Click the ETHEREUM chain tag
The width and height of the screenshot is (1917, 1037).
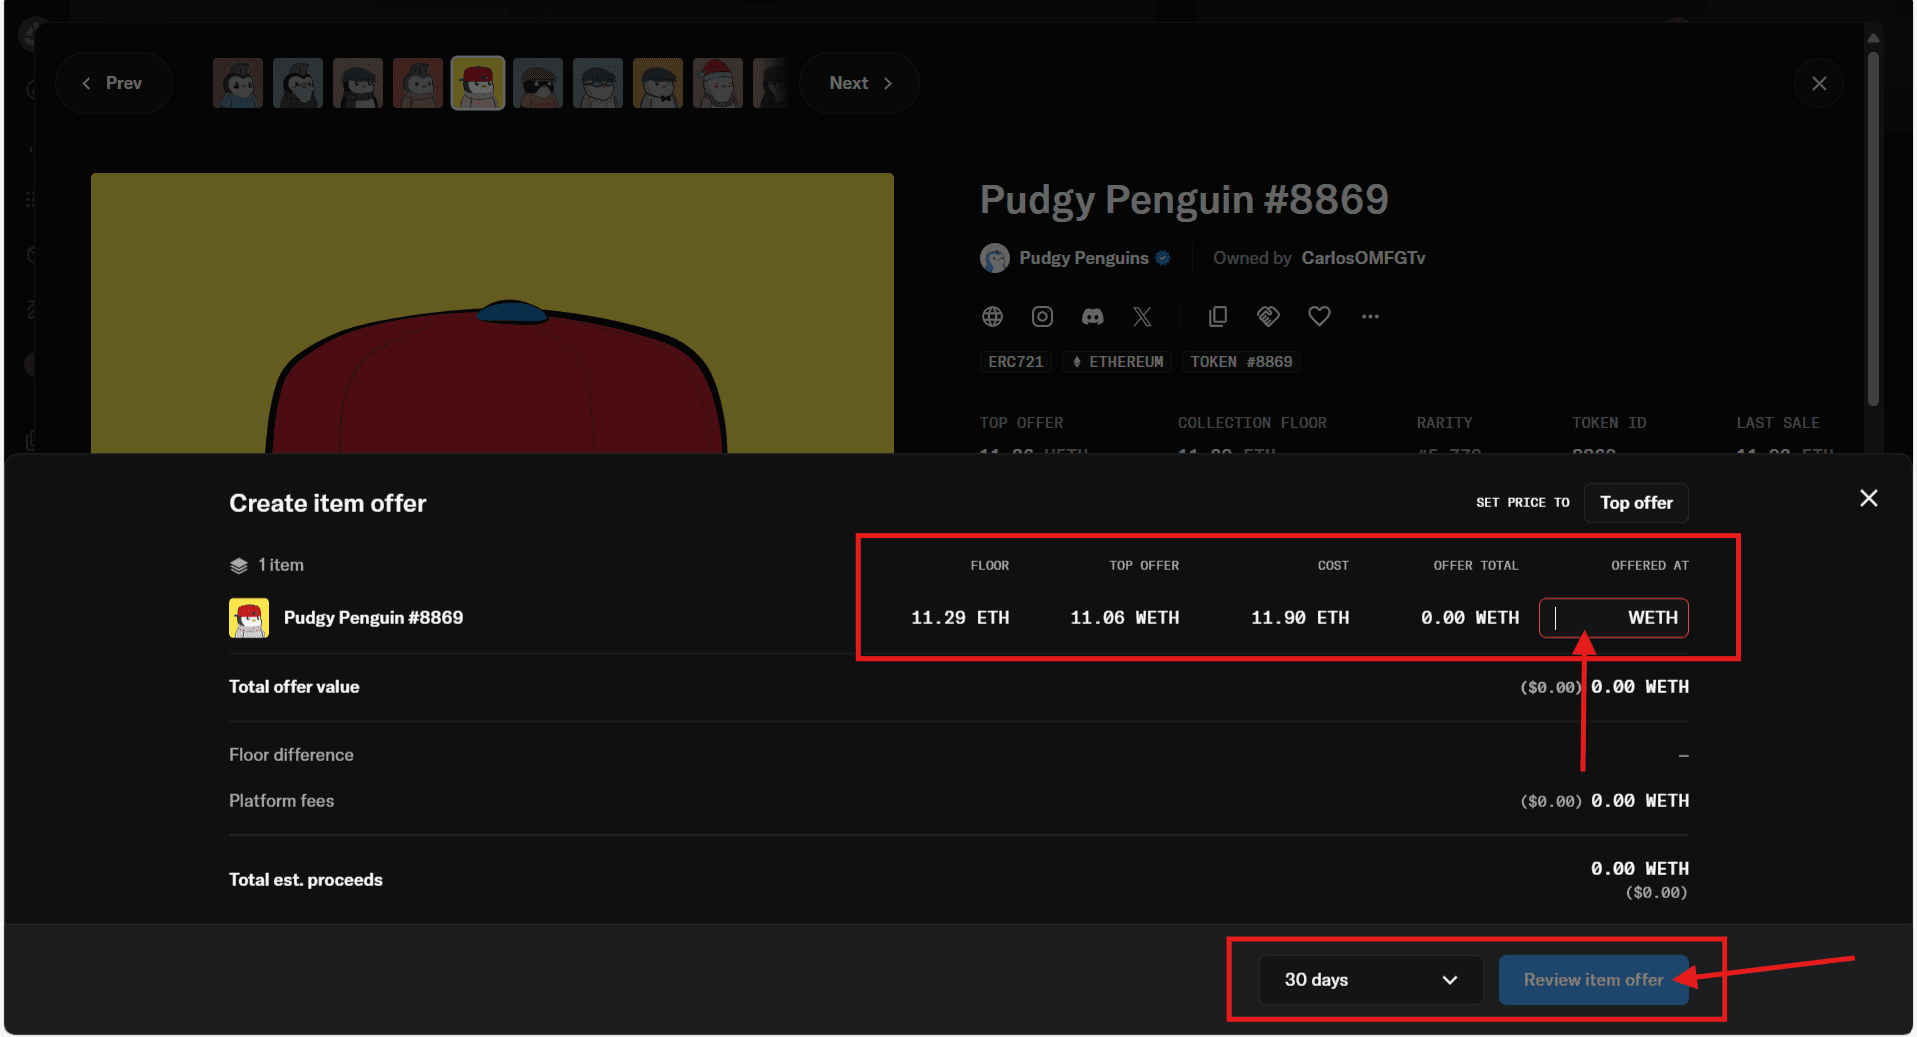[1117, 362]
